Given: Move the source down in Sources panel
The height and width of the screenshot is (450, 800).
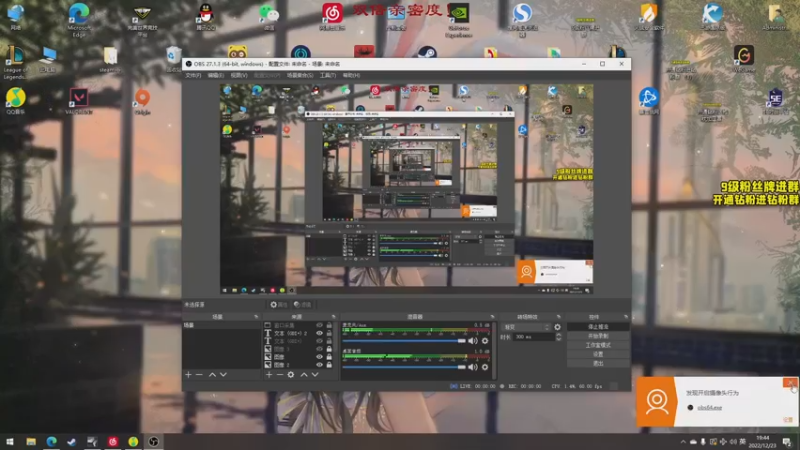Looking at the screenshot, I should [x=315, y=374].
